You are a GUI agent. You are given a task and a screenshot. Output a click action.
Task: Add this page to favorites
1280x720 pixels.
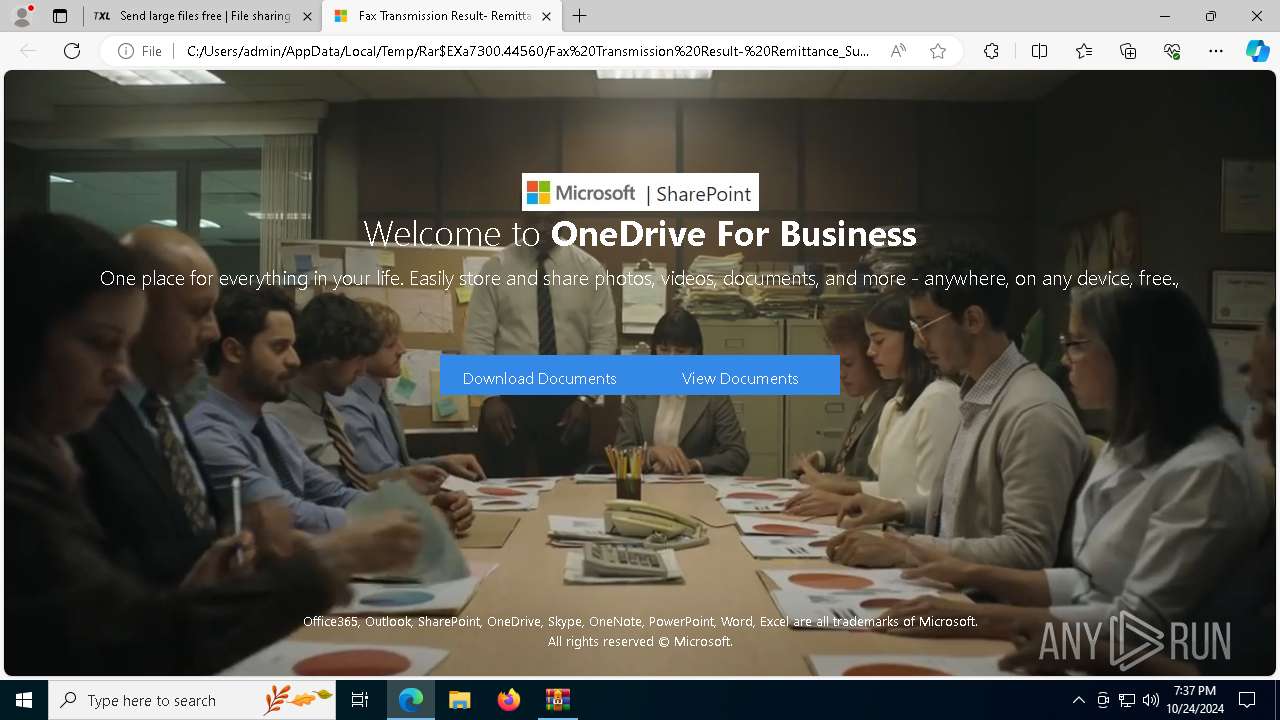coord(938,51)
